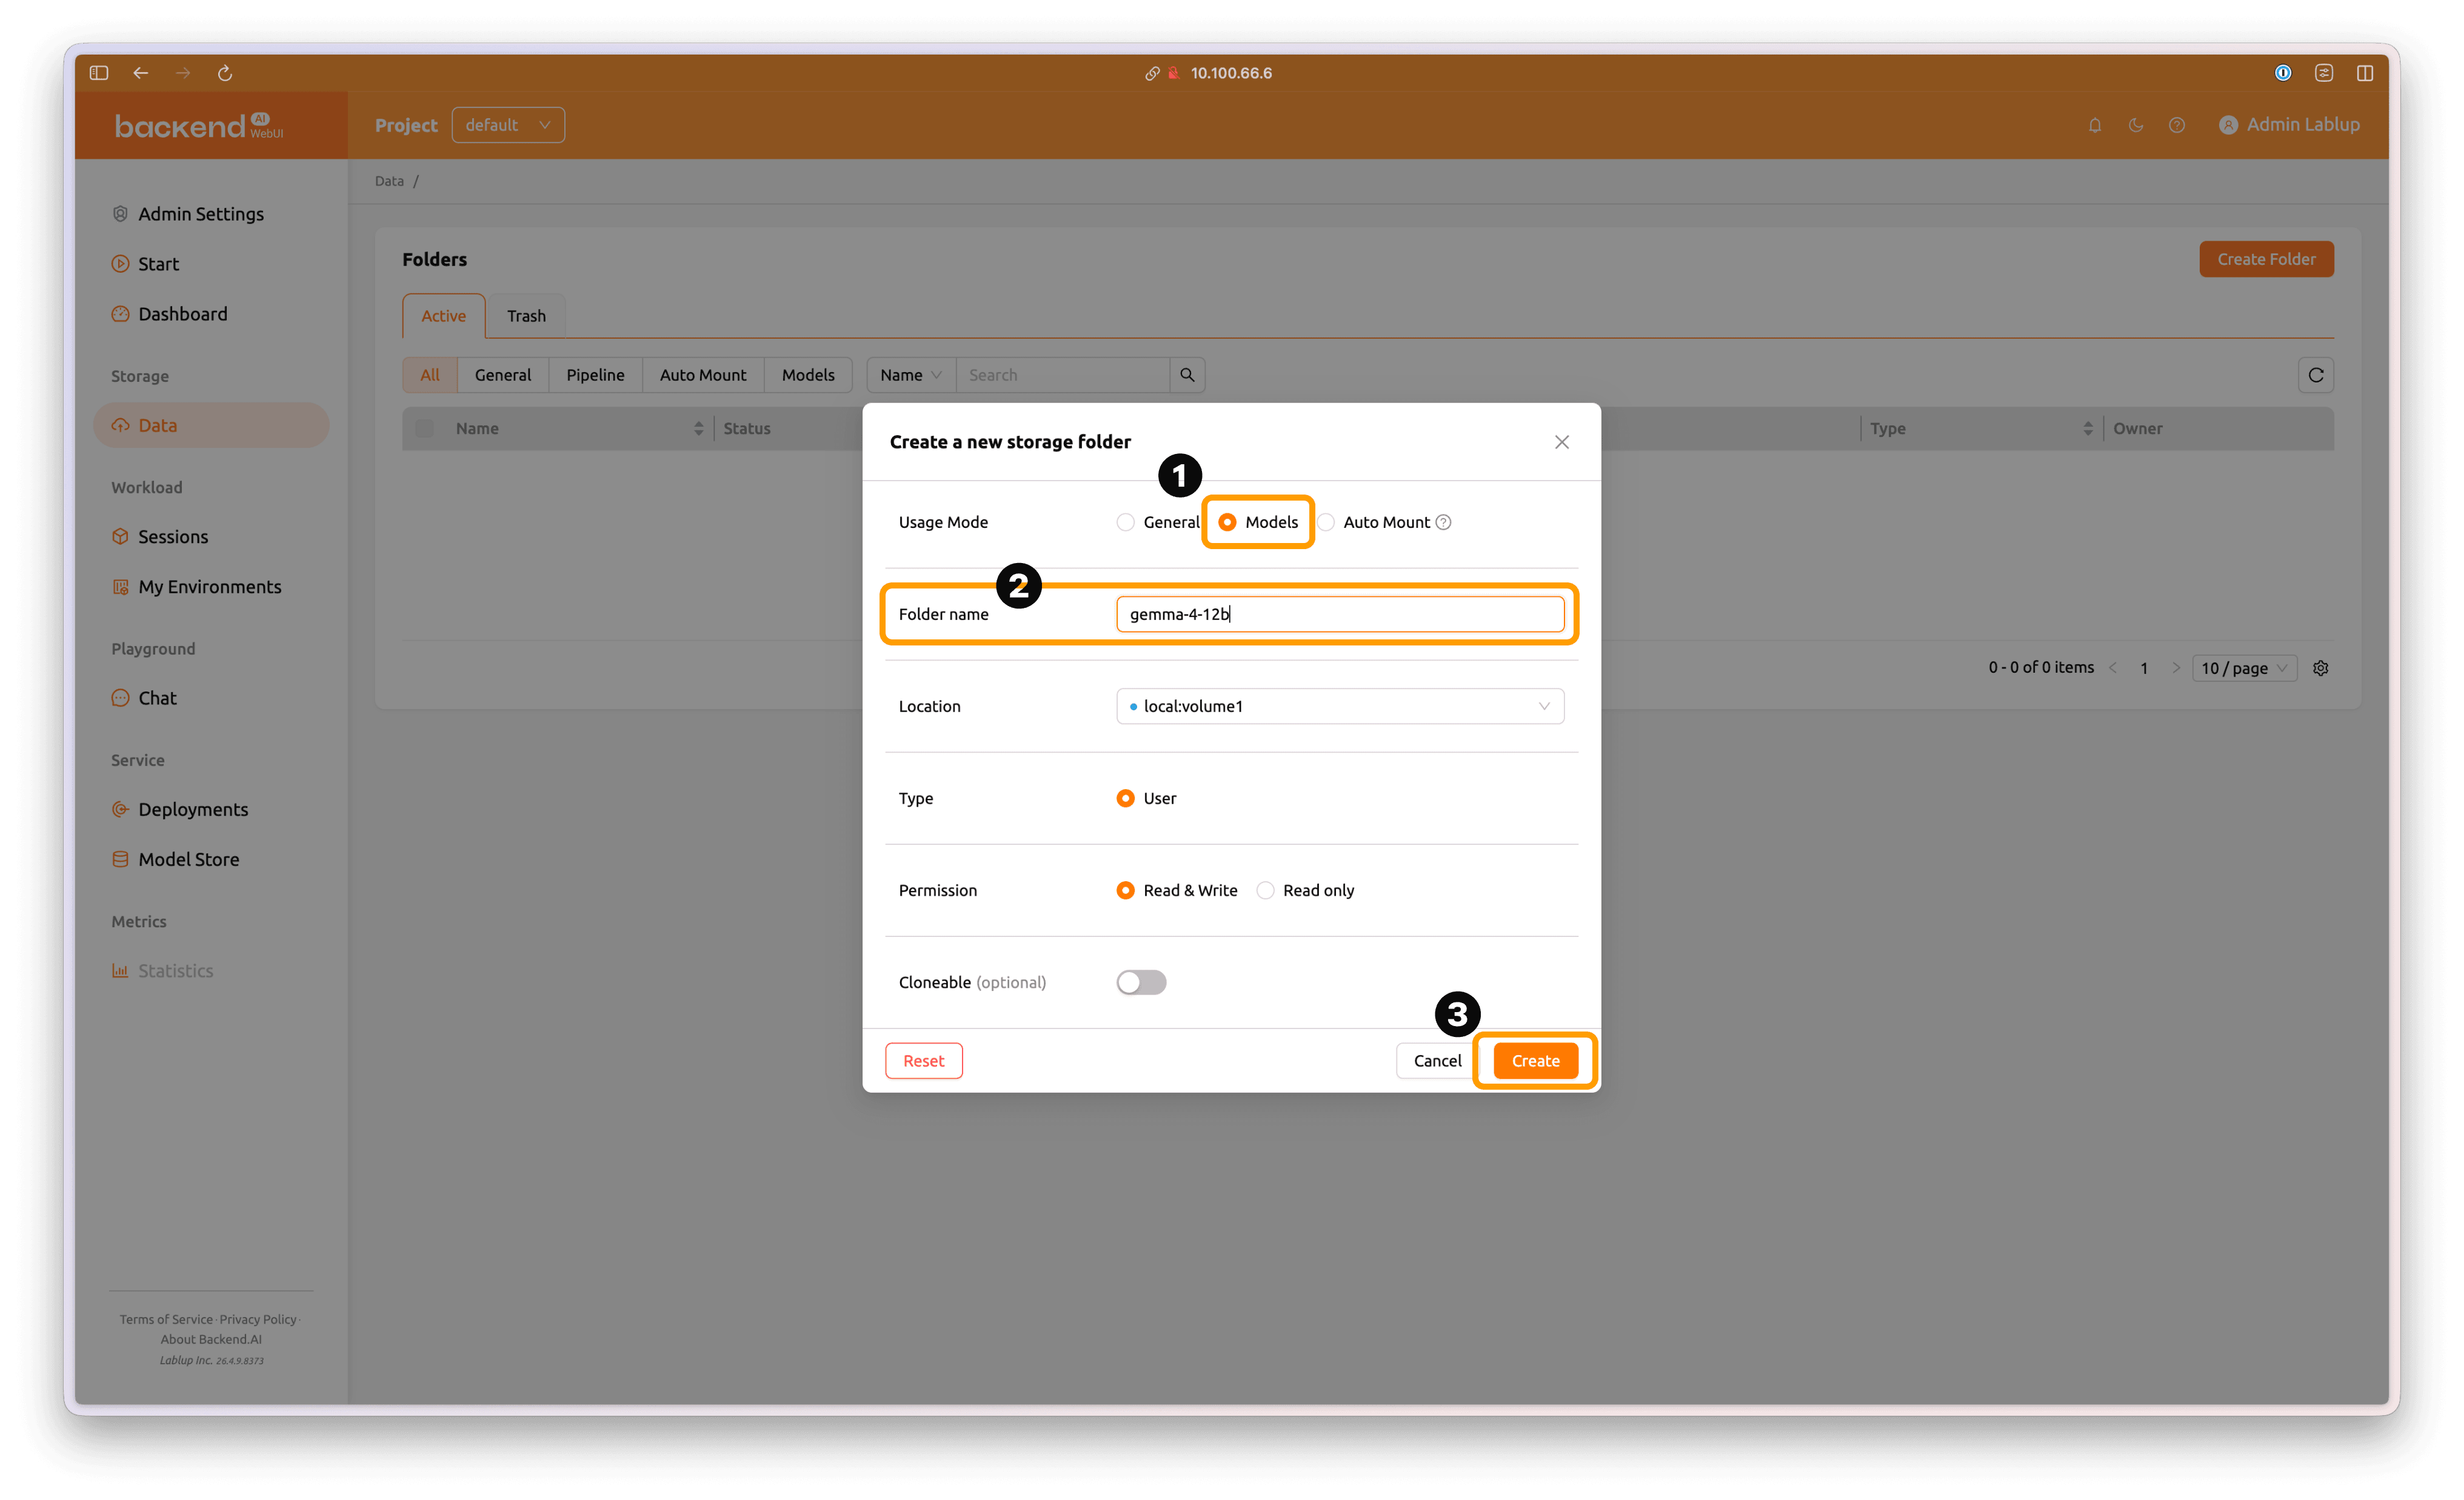
Task: Open table settings gear icon
Action: (x=2321, y=668)
